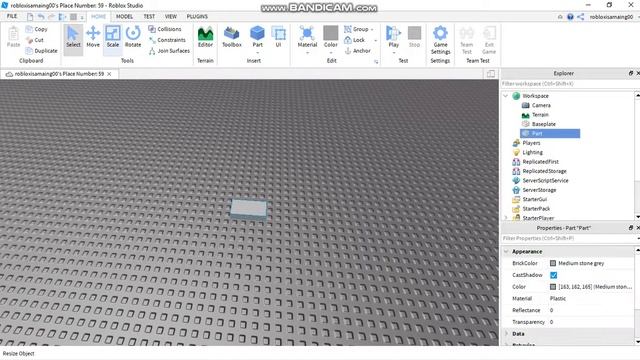Click the New file icon
This screenshot has width=640, height=360.
tap(30, 17)
